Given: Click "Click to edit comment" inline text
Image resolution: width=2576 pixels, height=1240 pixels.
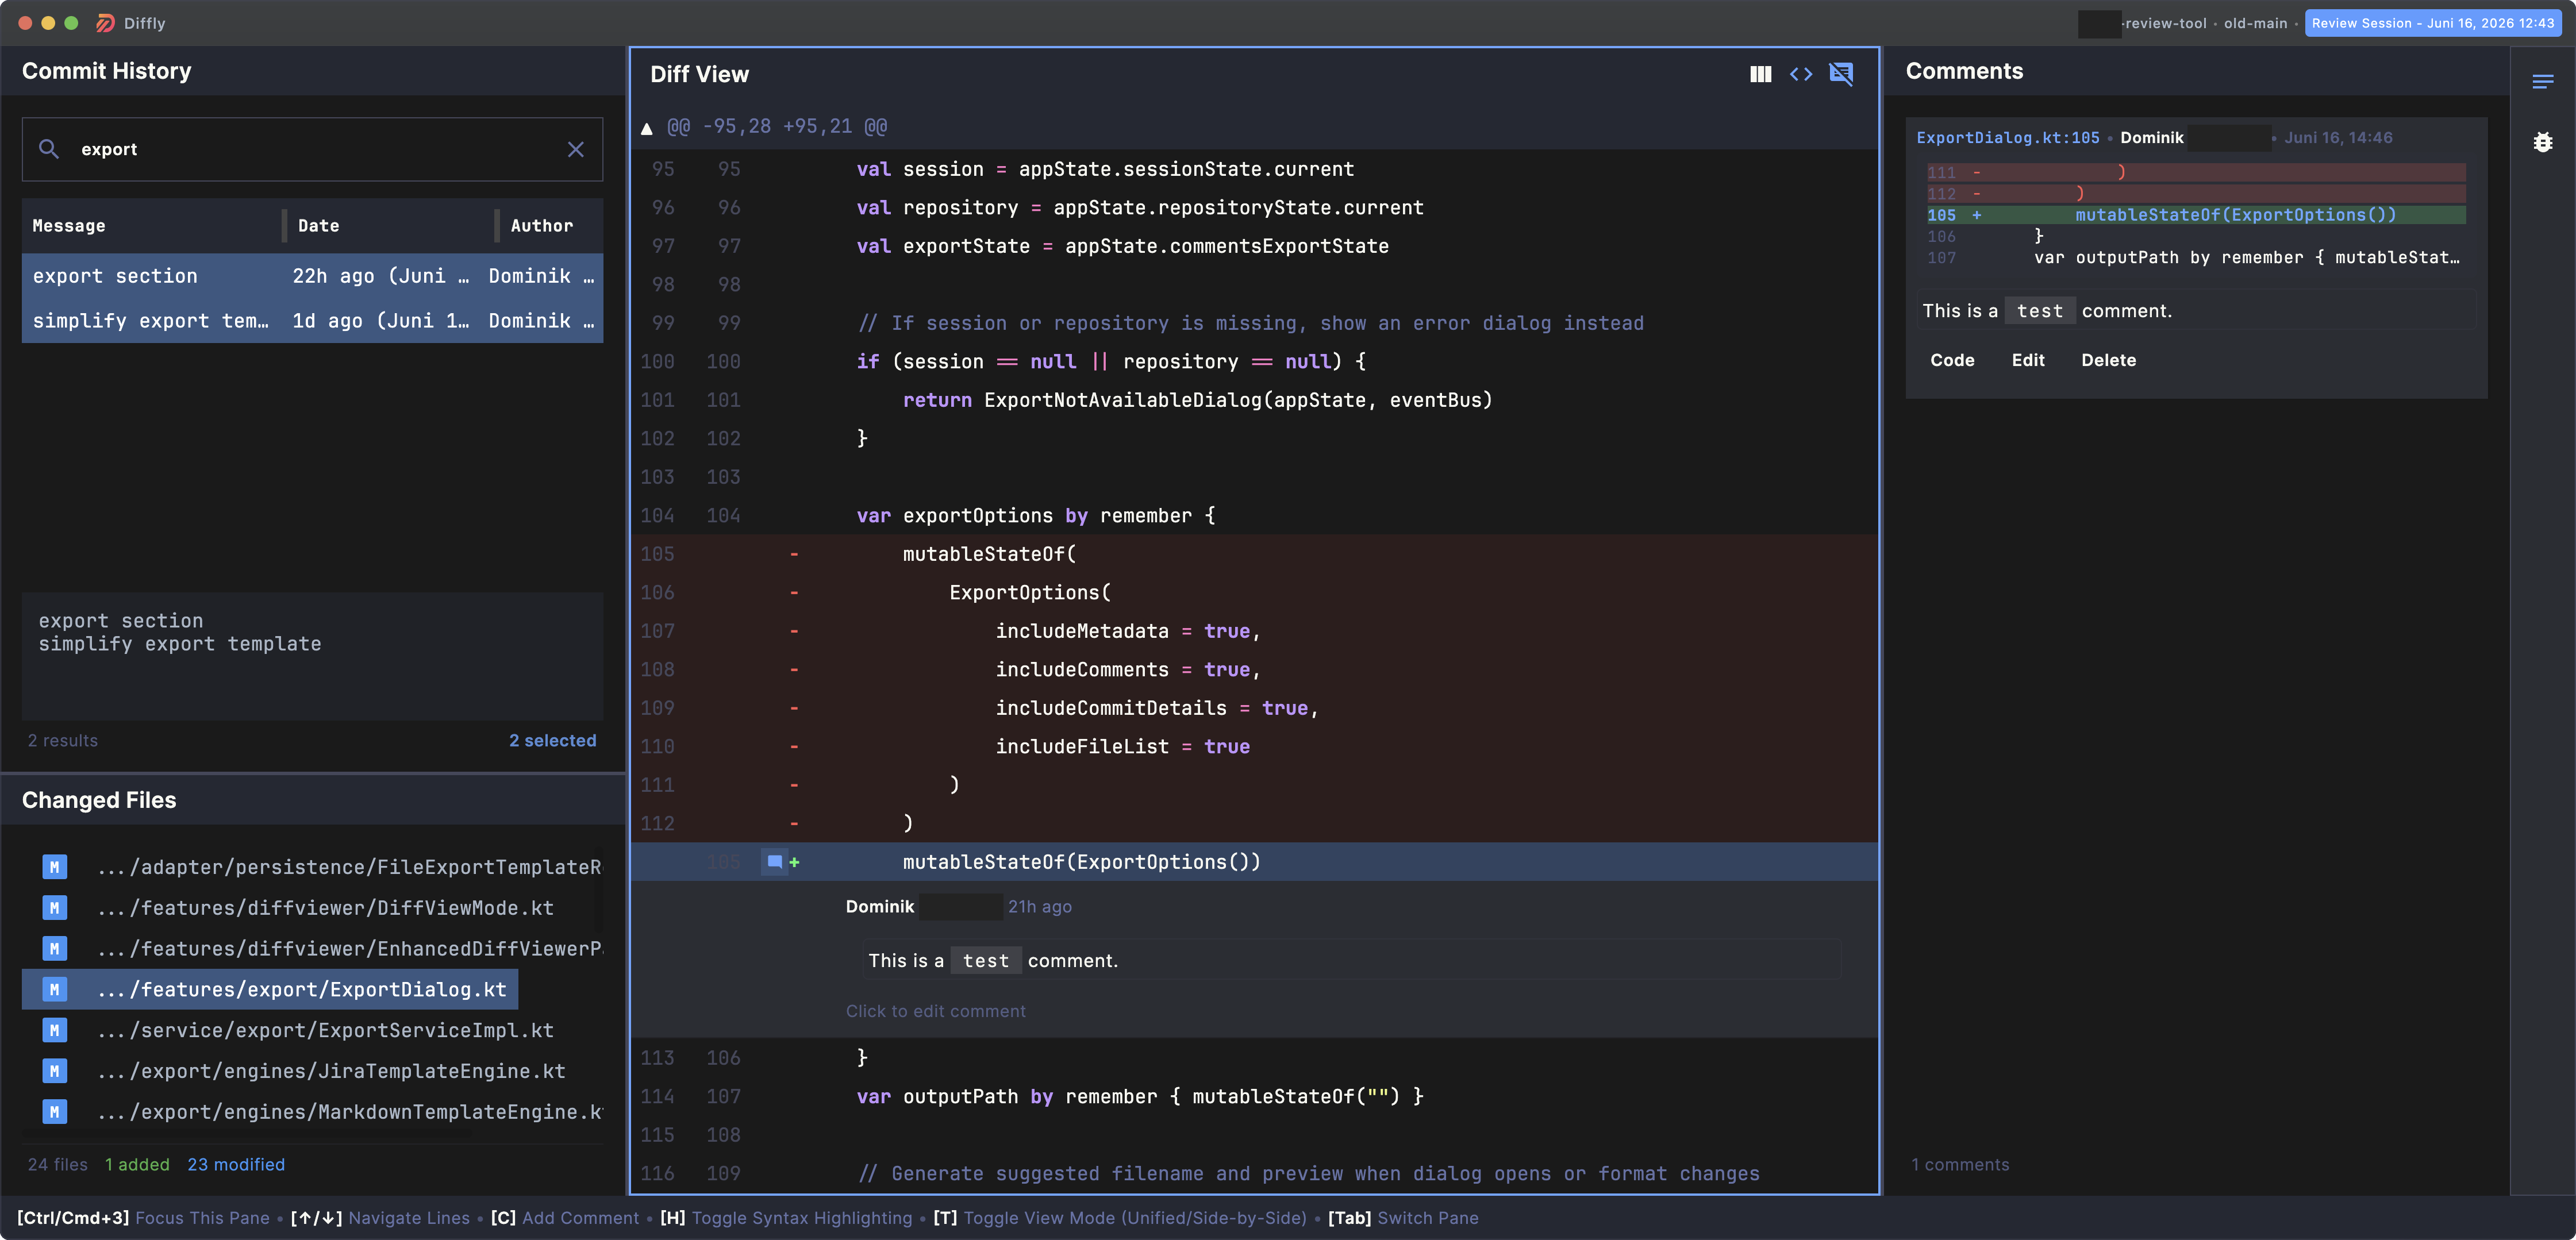Looking at the screenshot, I should pyautogui.click(x=936, y=1011).
